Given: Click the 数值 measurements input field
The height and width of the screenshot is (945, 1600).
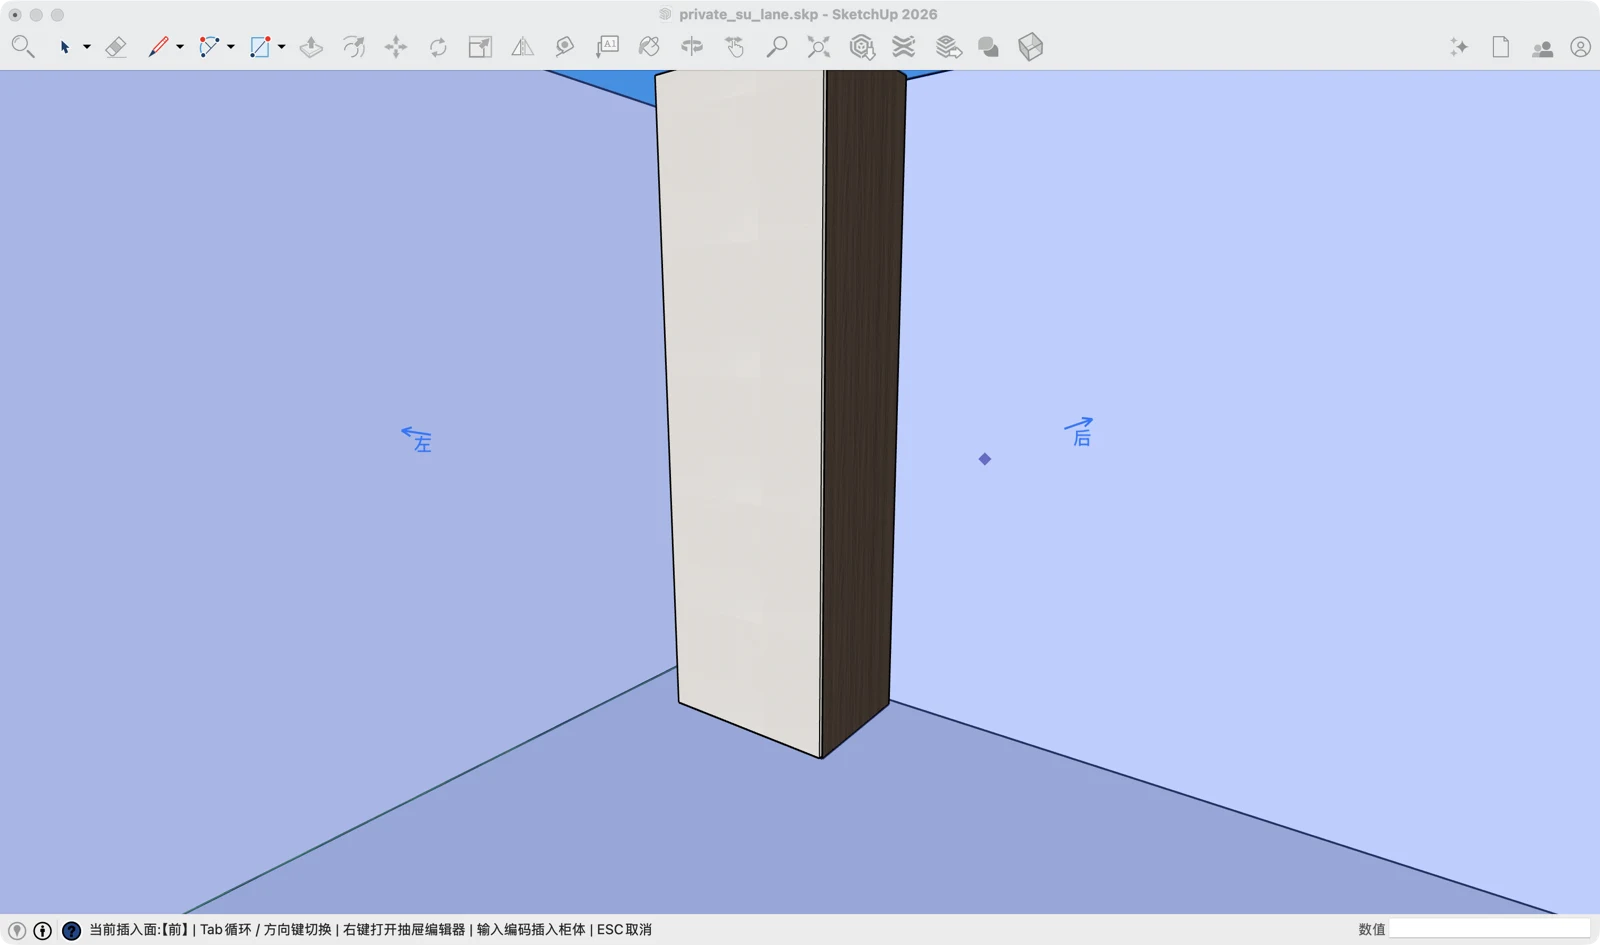Looking at the screenshot, I should pos(1489,929).
